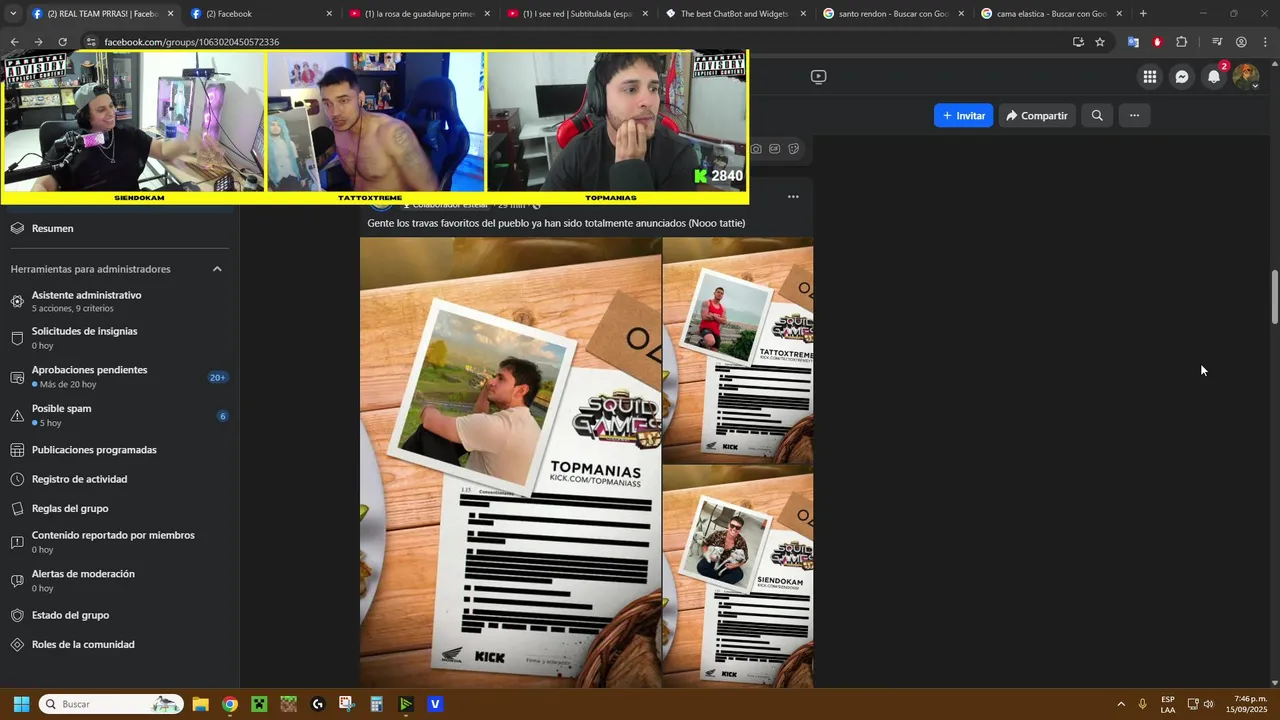Open Resumen in the sidebar
1280x720 pixels.
(x=118, y=229)
